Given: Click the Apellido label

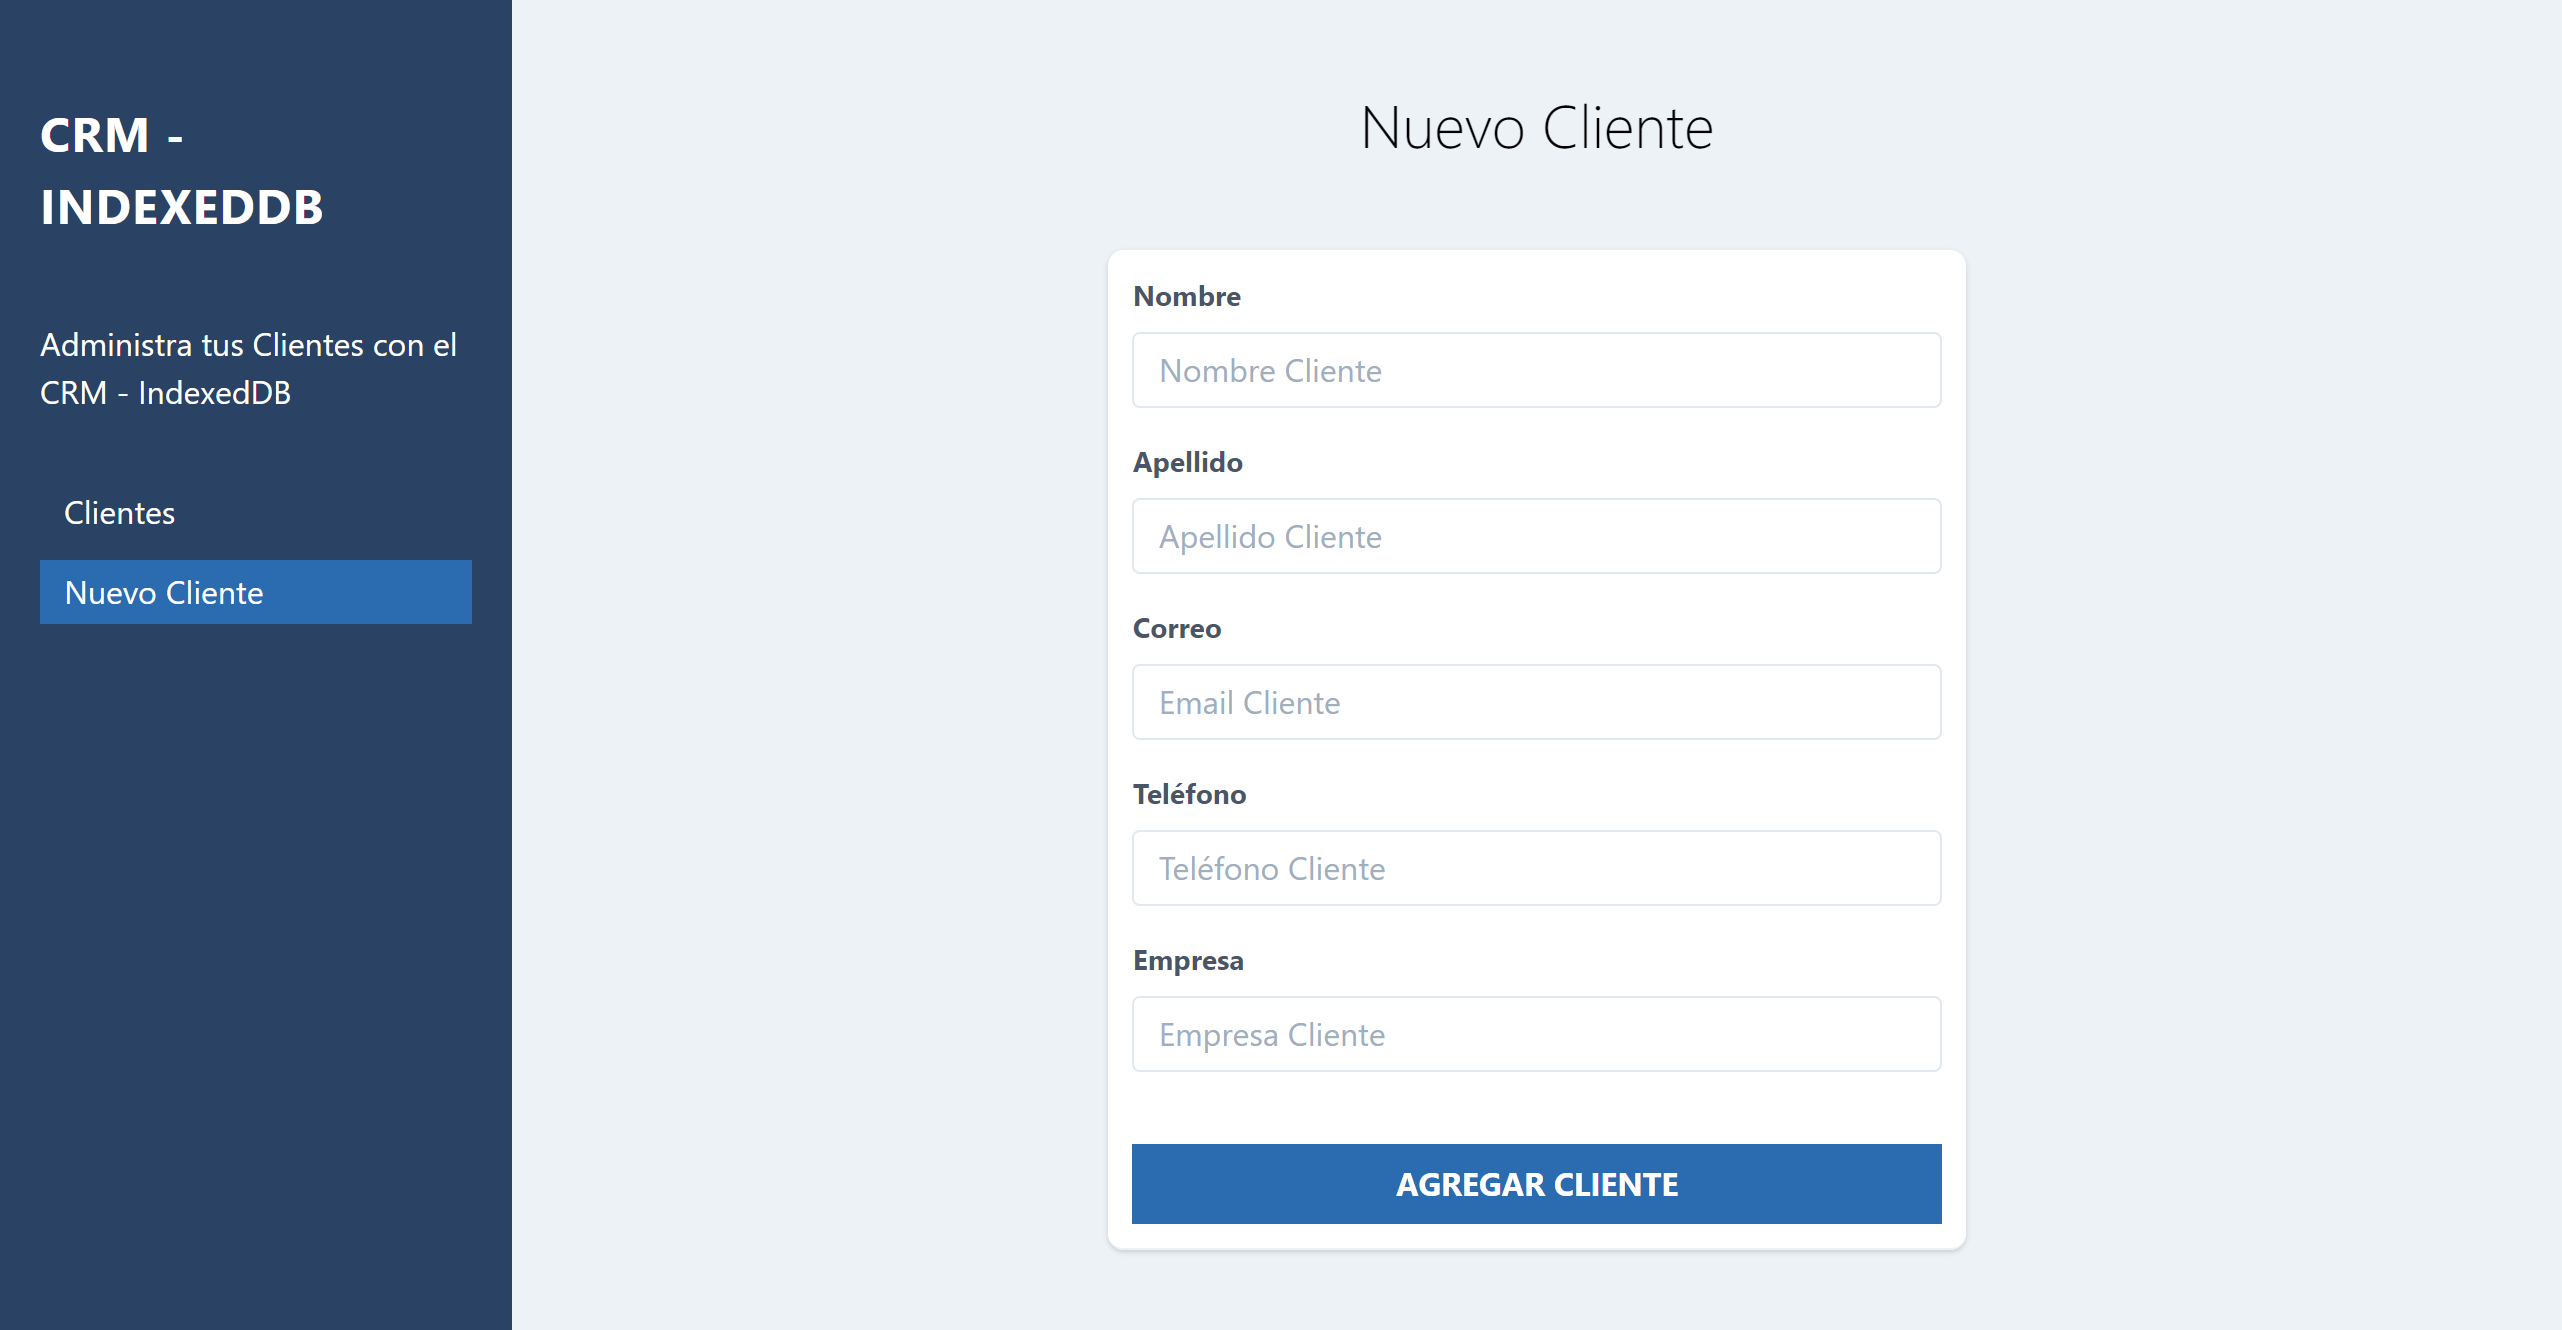Looking at the screenshot, I should 1187,462.
